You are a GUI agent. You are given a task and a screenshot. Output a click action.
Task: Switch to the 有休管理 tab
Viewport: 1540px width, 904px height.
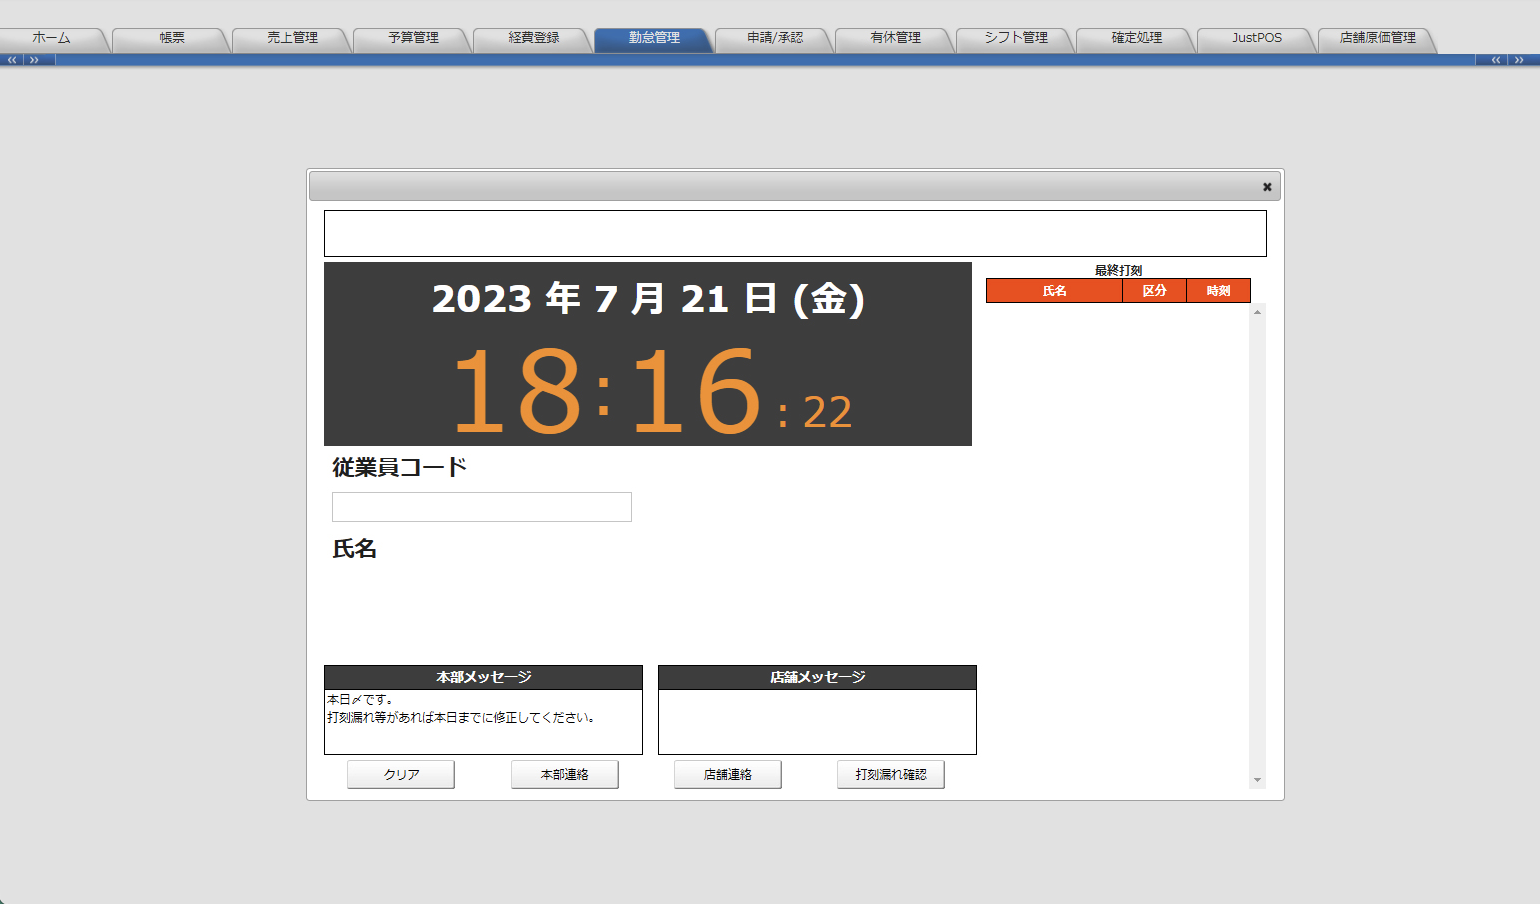point(895,38)
